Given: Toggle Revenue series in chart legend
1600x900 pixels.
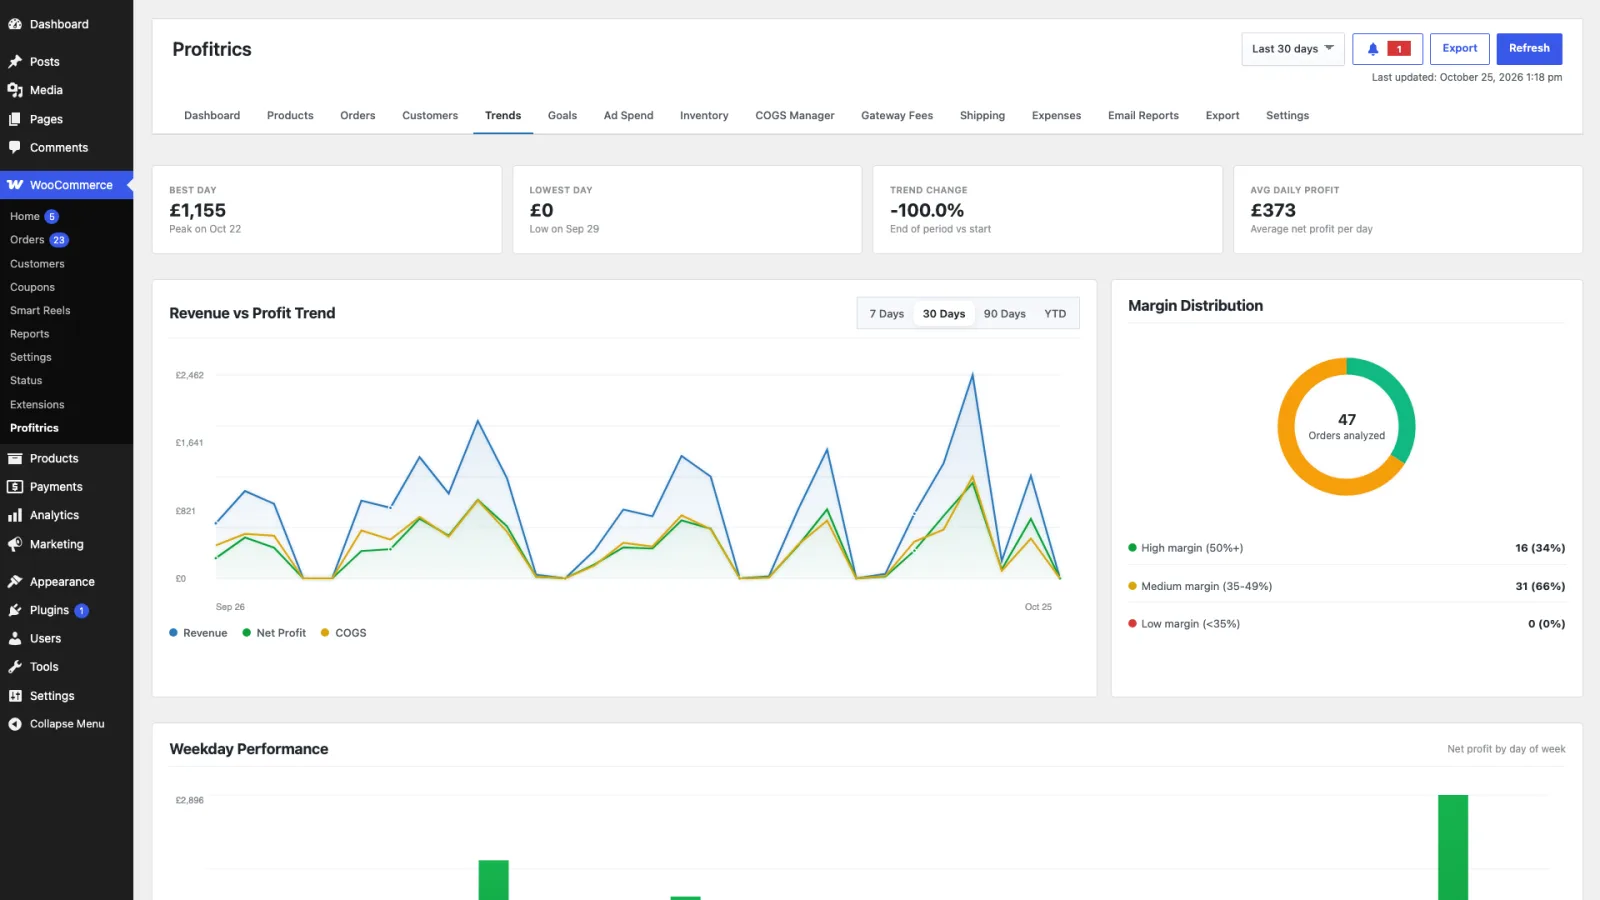Looking at the screenshot, I should 198,633.
